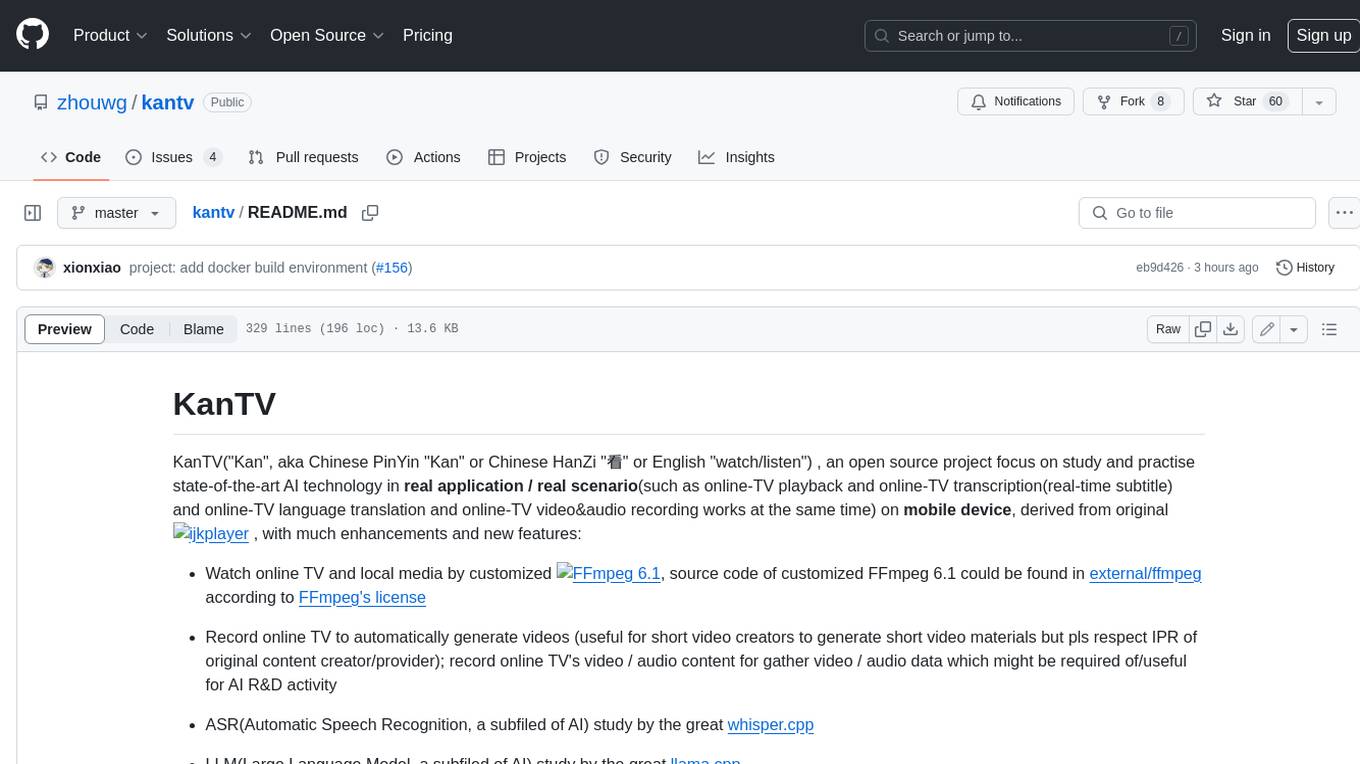Focus the Go to file field
This screenshot has width=1360, height=764.
(x=1197, y=213)
